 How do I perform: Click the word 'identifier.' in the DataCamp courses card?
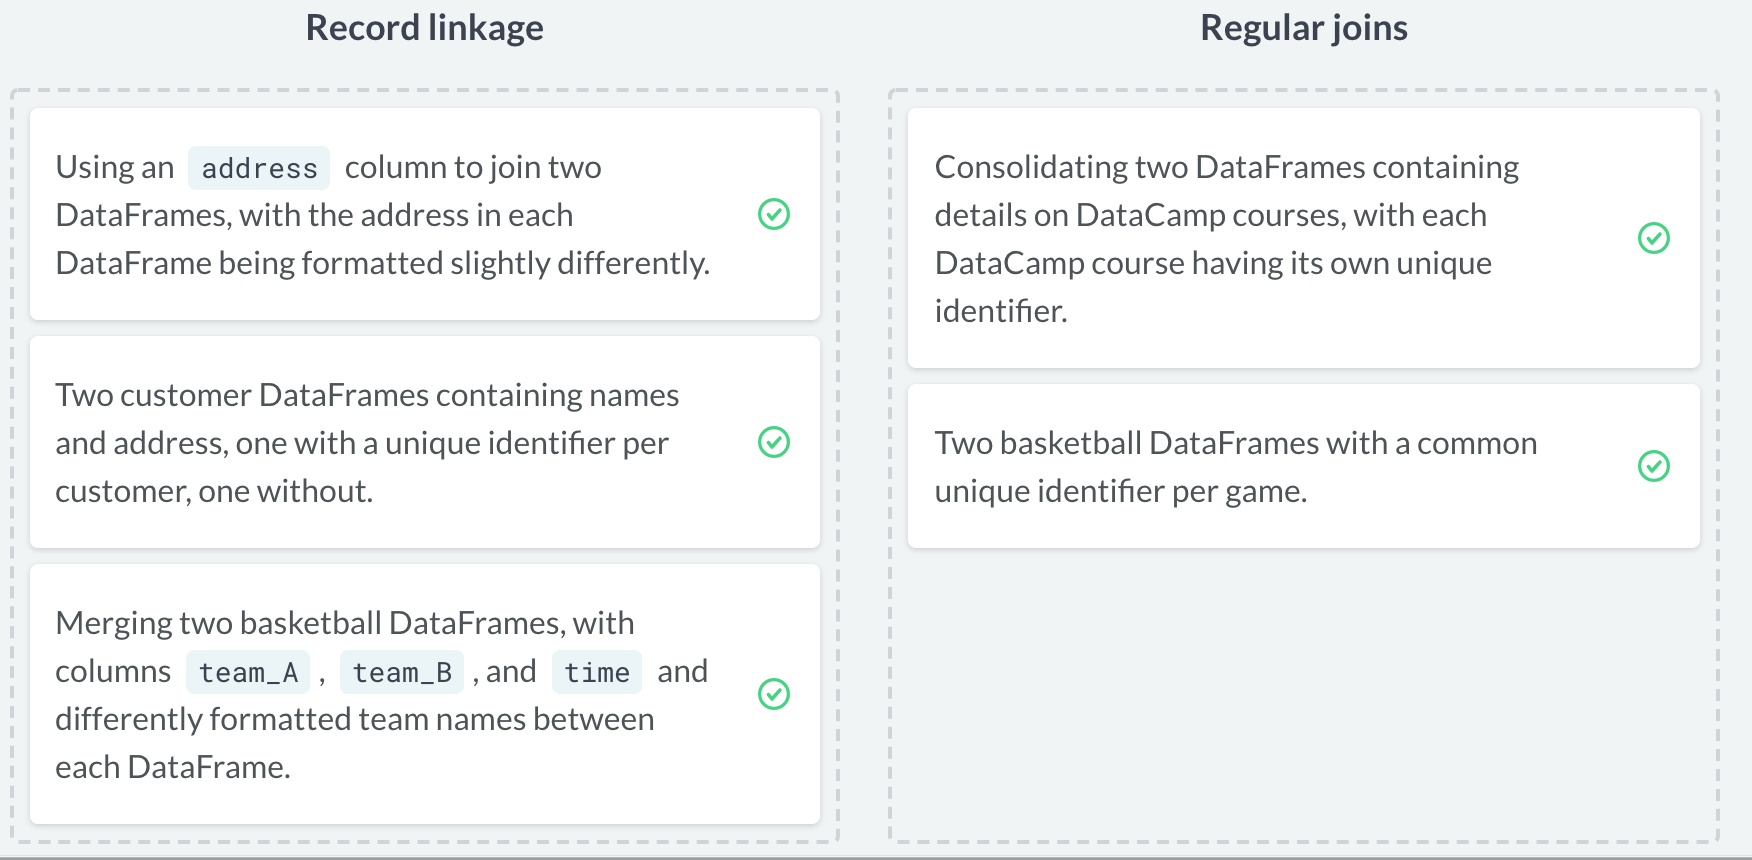click(x=1001, y=311)
